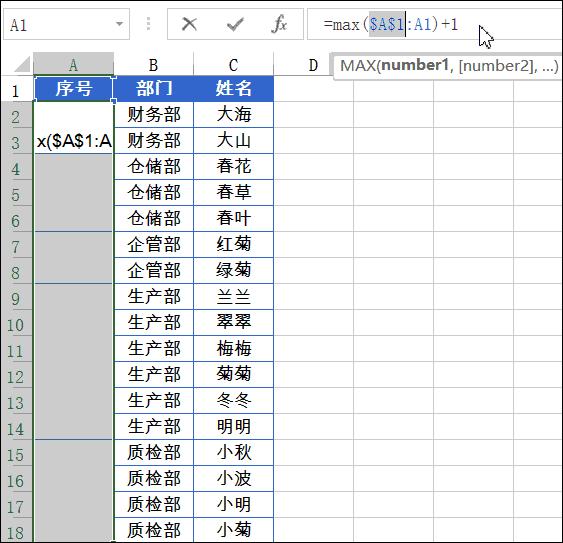Click the cell containing 梅梅
Image resolution: width=563 pixels, height=543 pixels.
233,348
